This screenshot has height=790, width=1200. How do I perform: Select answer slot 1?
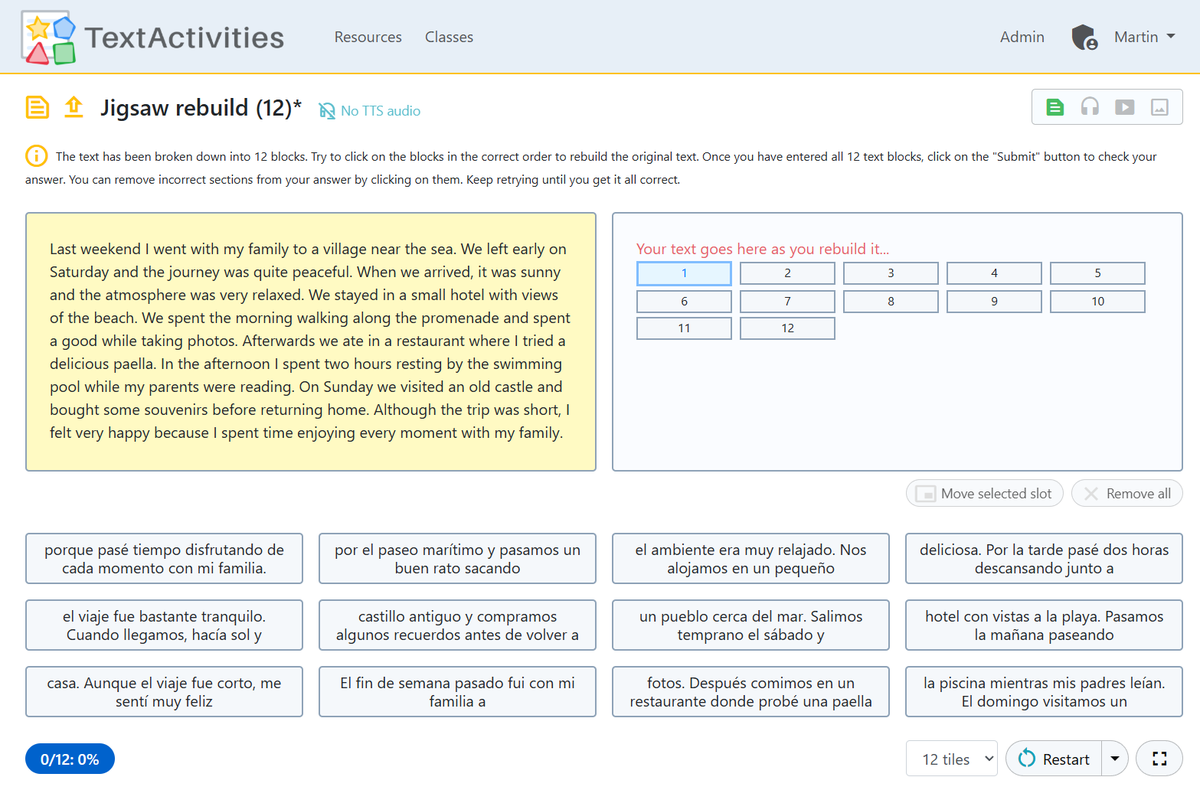click(684, 273)
